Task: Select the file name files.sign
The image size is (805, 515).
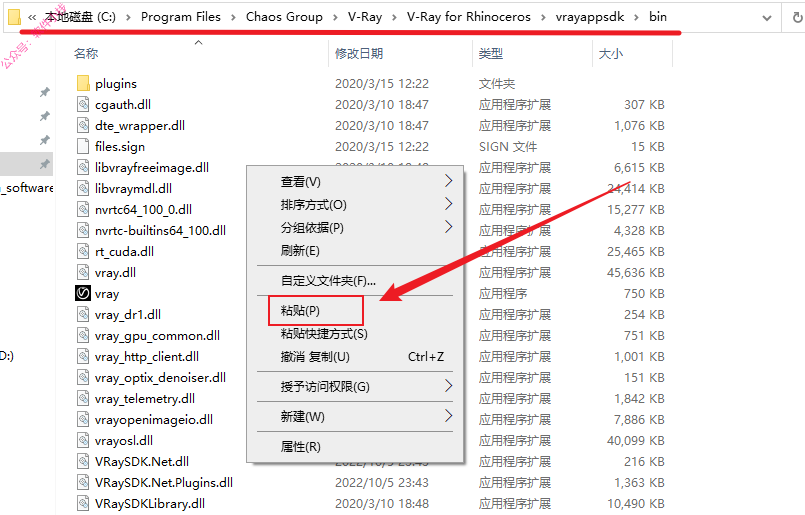Action: pyautogui.click(x=120, y=147)
